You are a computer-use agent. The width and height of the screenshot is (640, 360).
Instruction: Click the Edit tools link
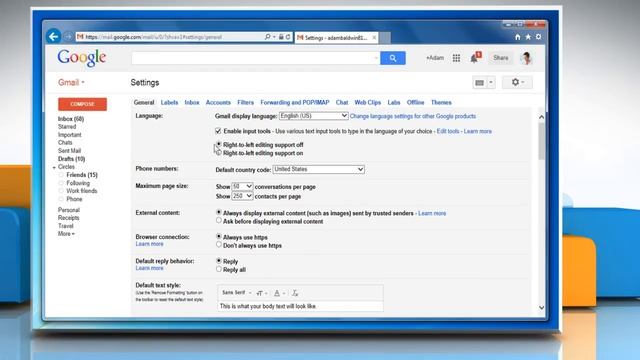[448, 131]
